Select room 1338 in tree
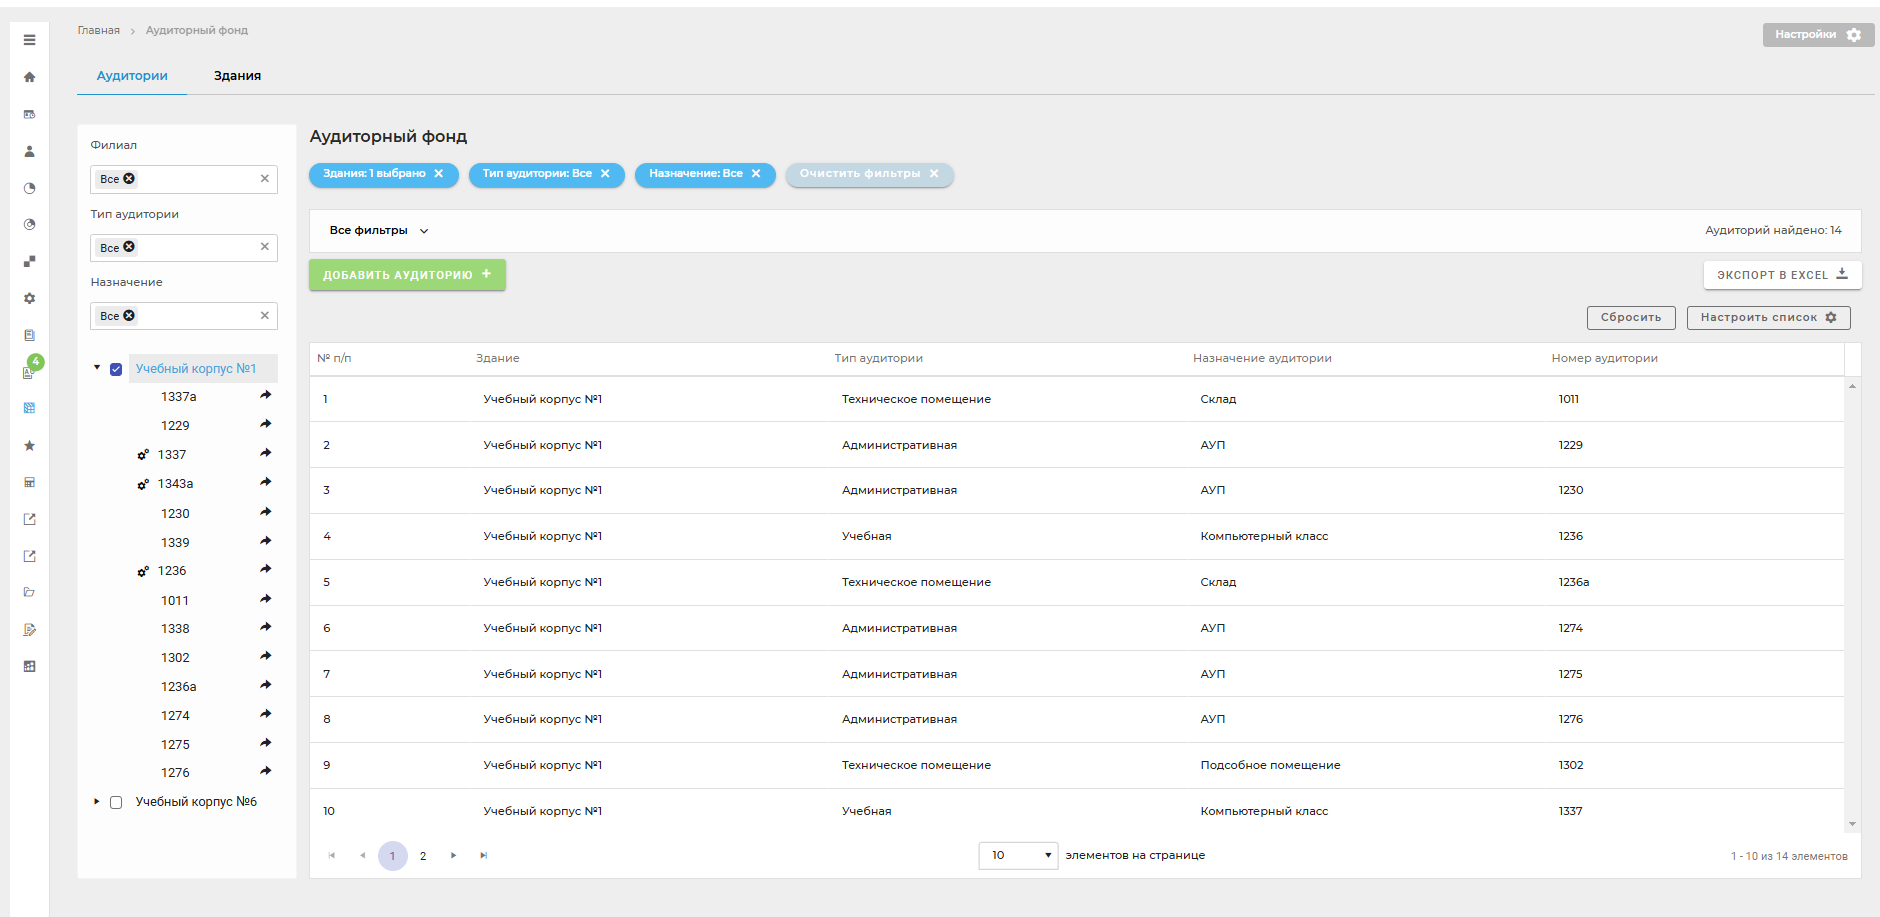 (175, 629)
